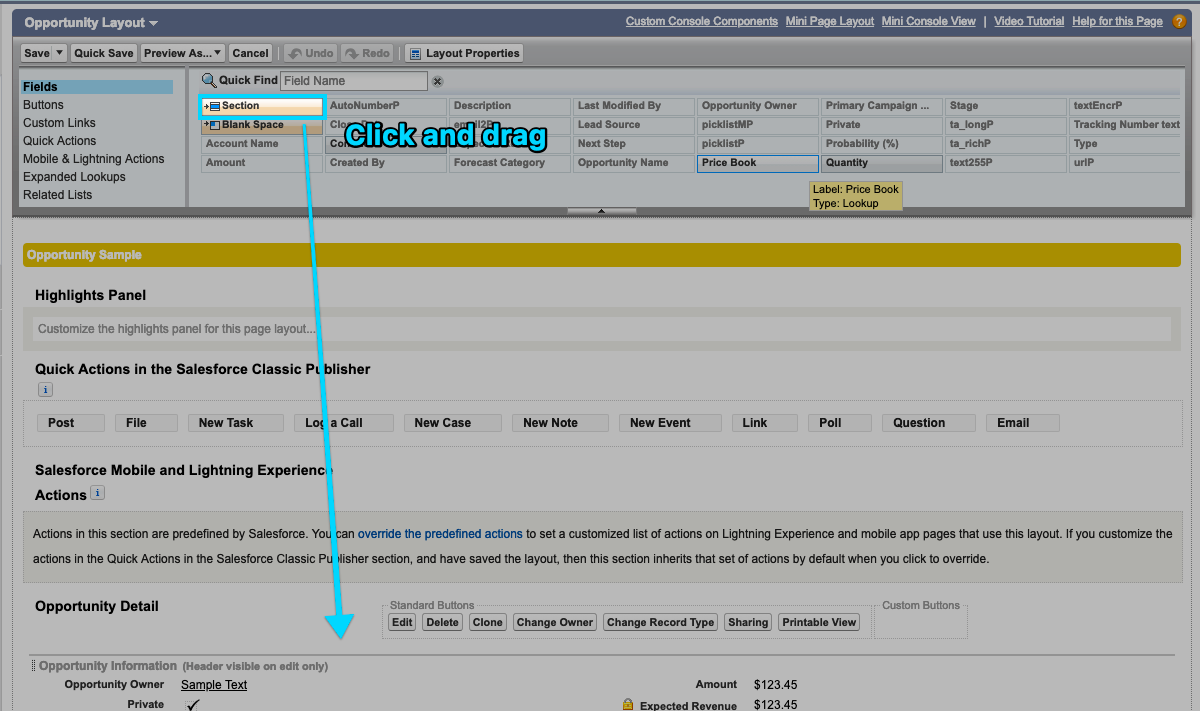Screen dimensions: 1200x711
Task: Select Buttons in the palette list
Action: (x=43, y=105)
